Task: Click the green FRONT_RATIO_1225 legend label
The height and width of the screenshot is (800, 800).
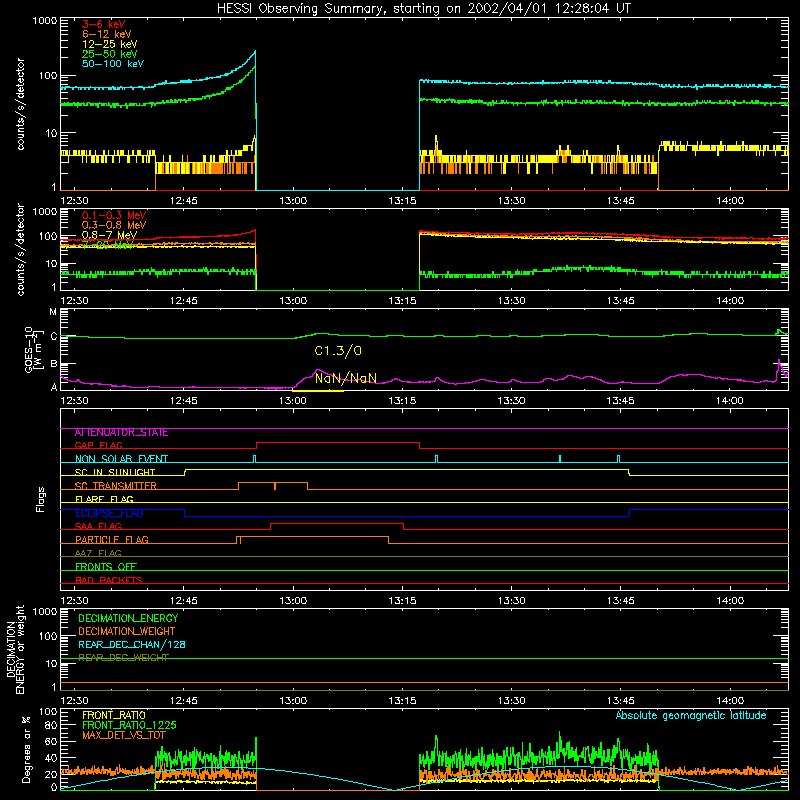Action: pos(129,725)
